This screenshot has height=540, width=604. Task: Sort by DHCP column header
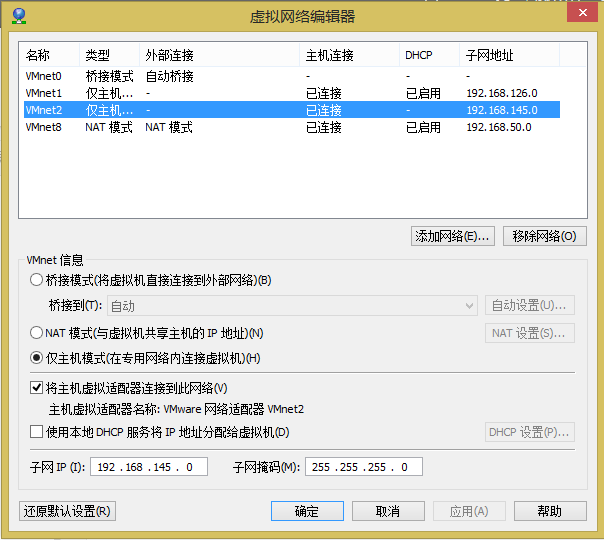430,55
